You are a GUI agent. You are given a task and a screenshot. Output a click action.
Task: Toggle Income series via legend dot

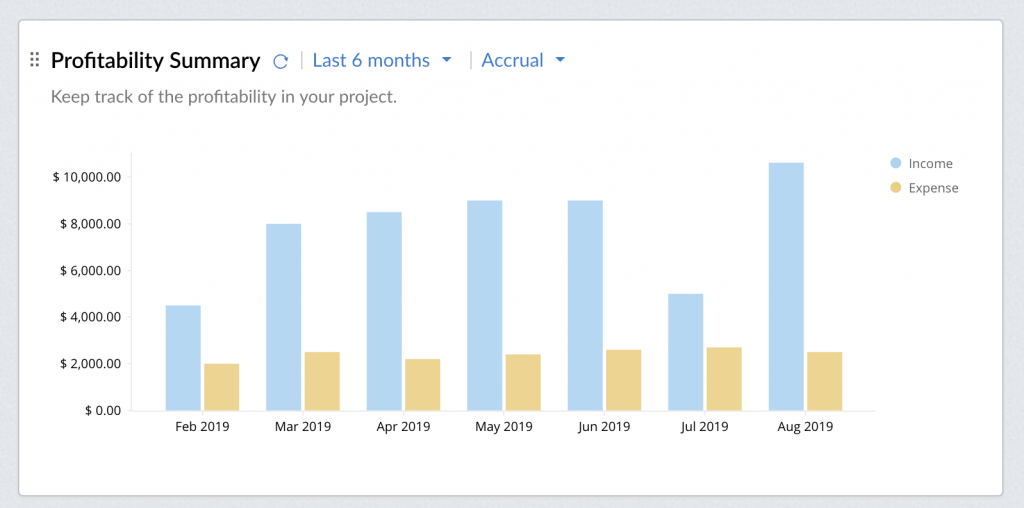[x=896, y=163]
